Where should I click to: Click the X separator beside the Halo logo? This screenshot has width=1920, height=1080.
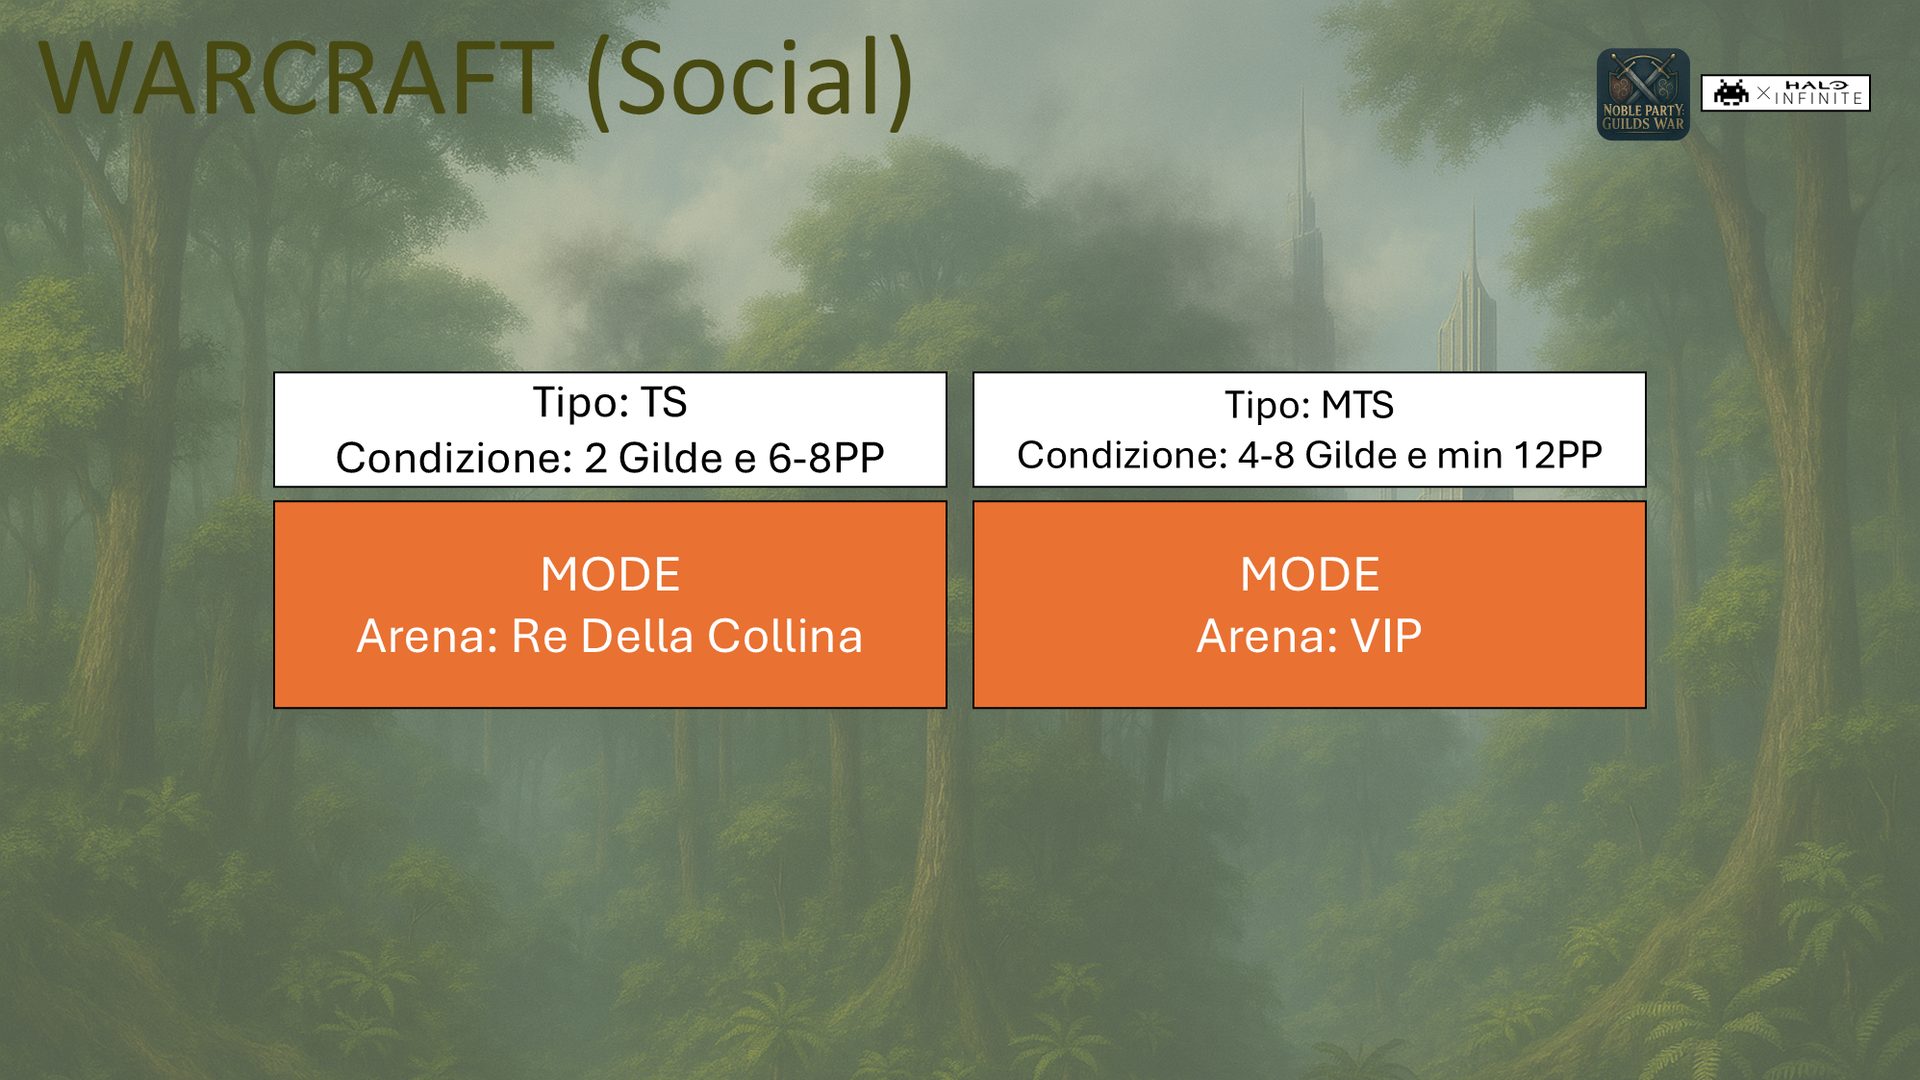coord(1763,93)
